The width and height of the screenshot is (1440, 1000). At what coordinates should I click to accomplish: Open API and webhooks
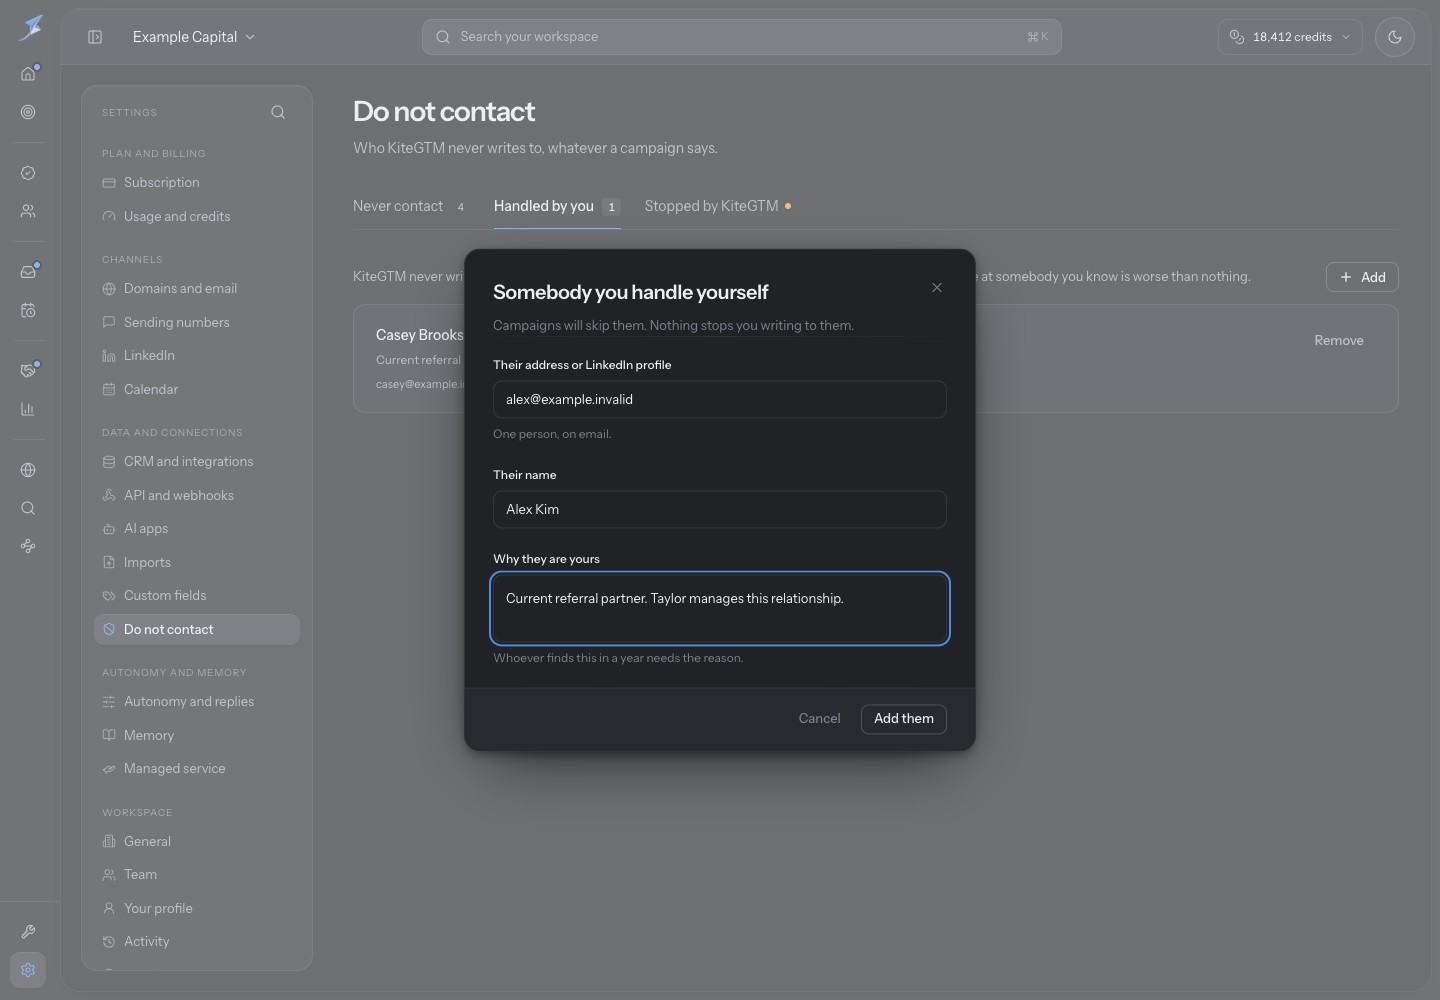pyautogui.click(x=197, y=495)
